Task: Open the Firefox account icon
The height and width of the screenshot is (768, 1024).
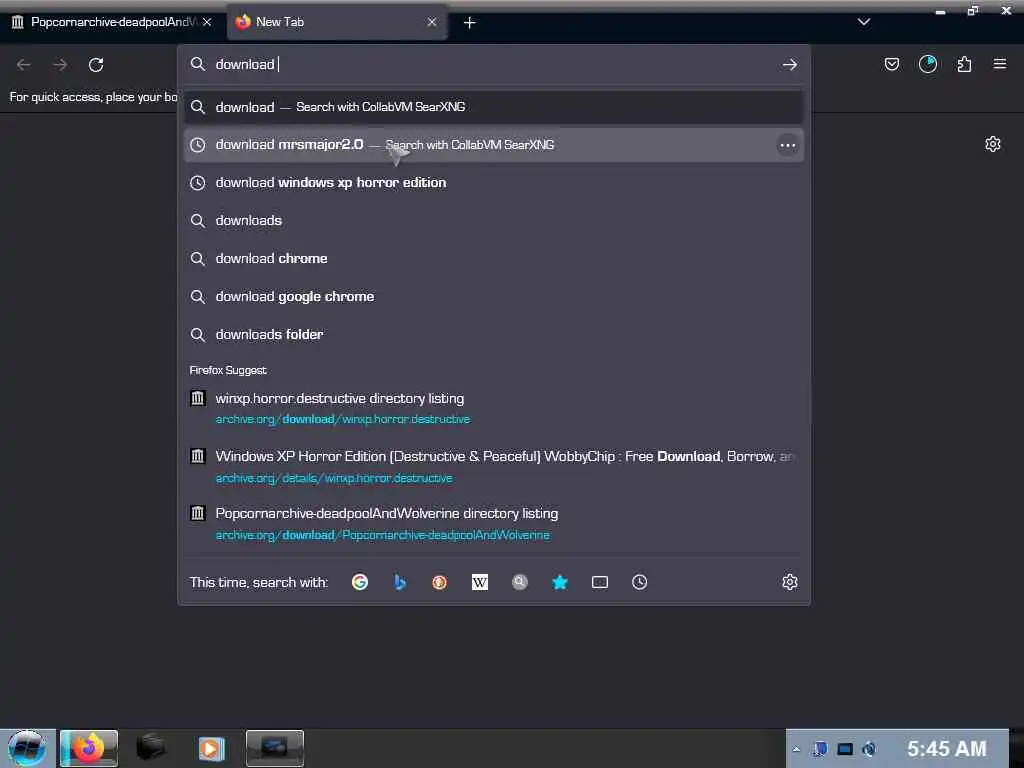Action: 928,64
